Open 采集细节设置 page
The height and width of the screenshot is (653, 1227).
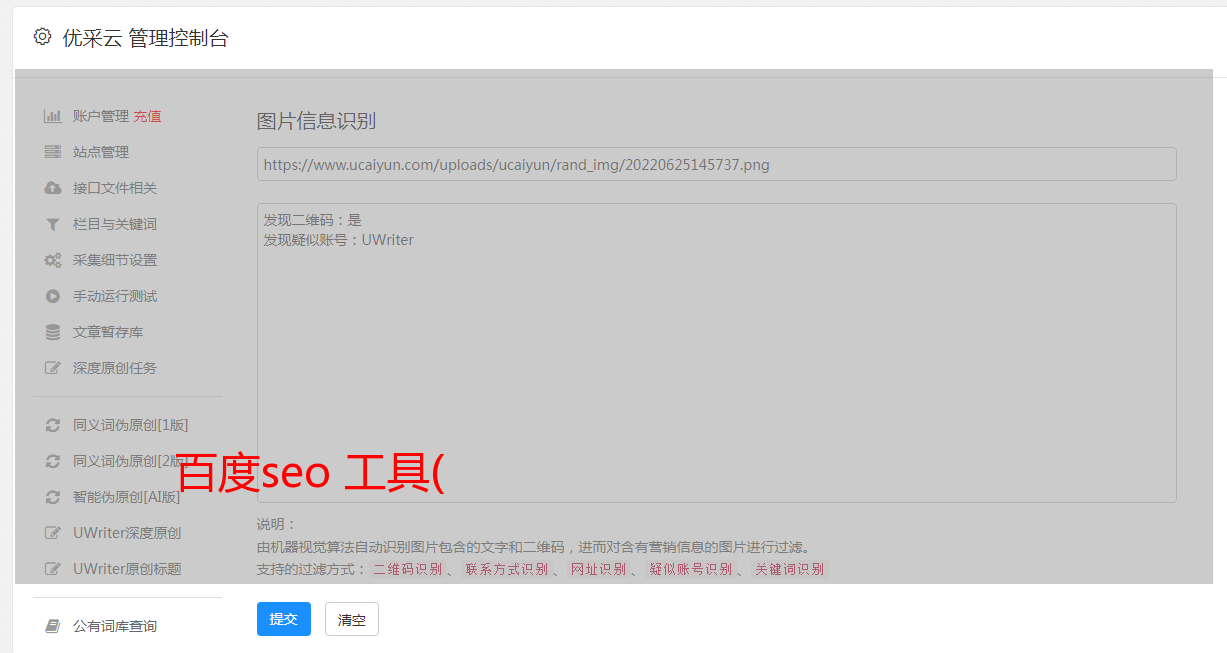click(x=115, y=260)
